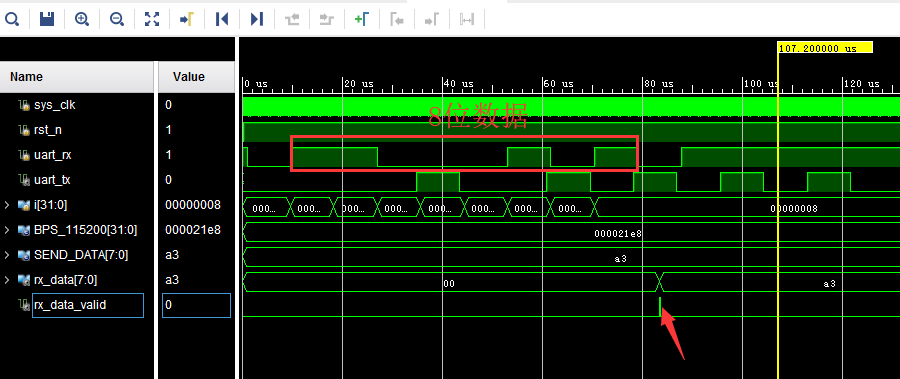Expand the i[31:0] bus signal
This screenshot has height=379, width=900.
[x=7, y=204]
